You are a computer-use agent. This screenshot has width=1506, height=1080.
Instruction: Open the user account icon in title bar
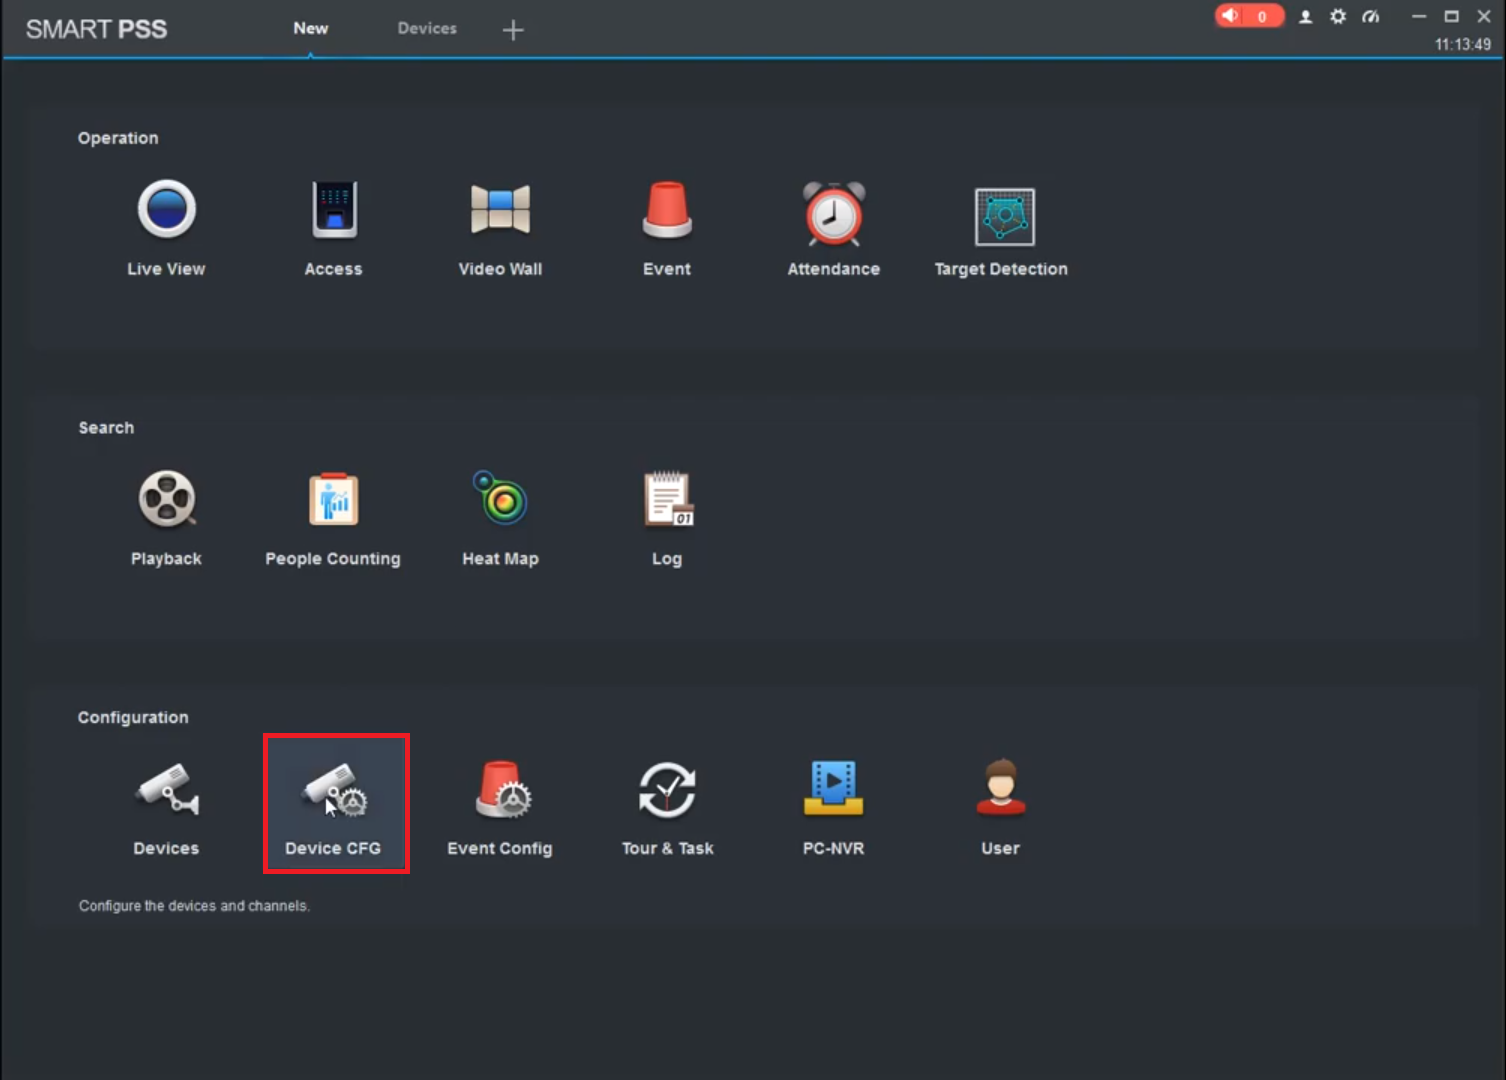1305,16
